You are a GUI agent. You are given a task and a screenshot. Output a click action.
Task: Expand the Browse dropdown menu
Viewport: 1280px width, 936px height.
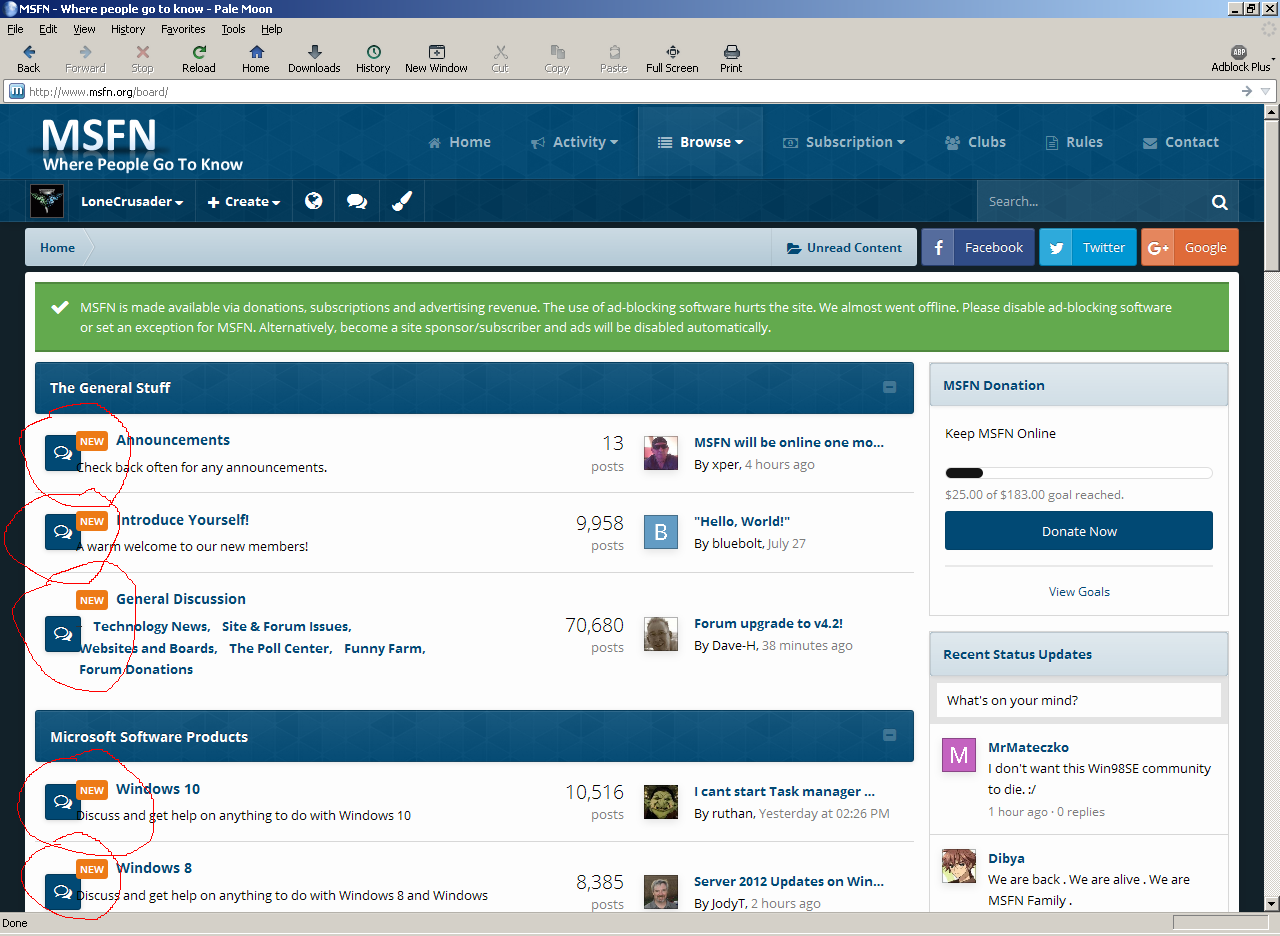pyautogui.click(x=700, y=142)
